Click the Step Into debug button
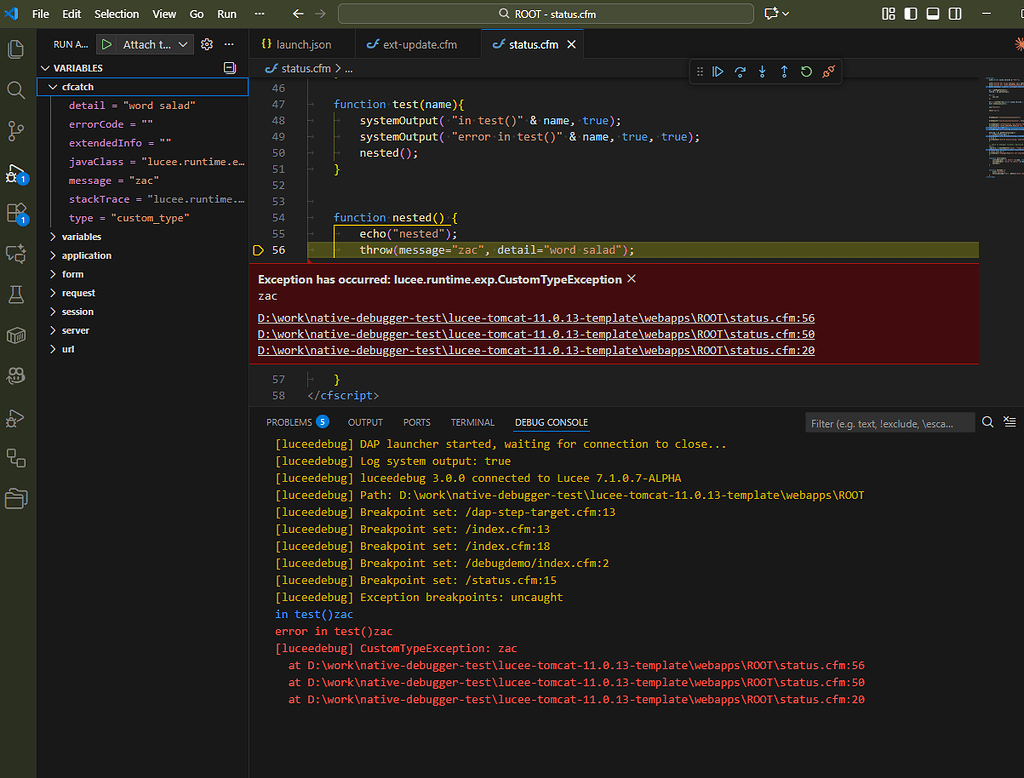Viewport: 1024px width, 778px height. tap(762, 72)
